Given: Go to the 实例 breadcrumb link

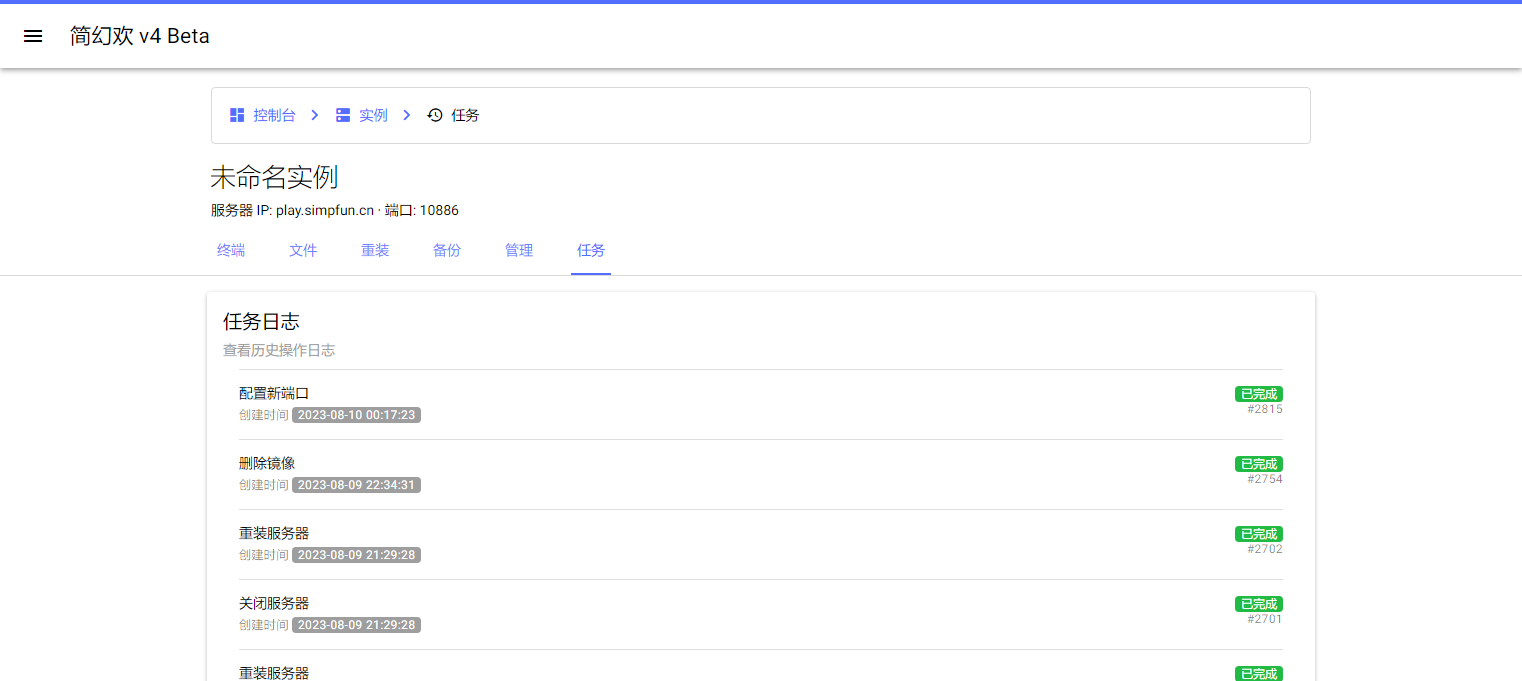Looking at the screenshot, I should pos(373,115).
